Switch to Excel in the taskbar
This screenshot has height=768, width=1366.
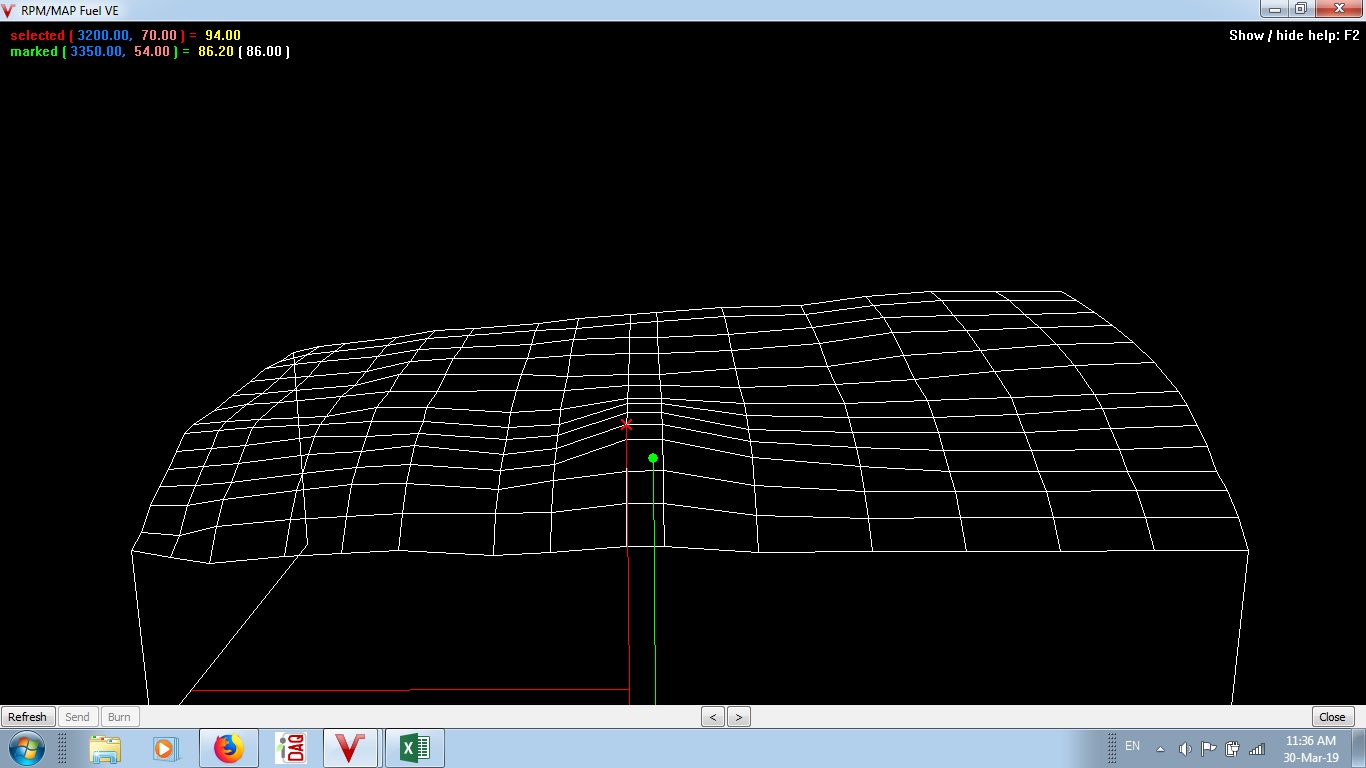pyautogui.click(x=414, y=748)
